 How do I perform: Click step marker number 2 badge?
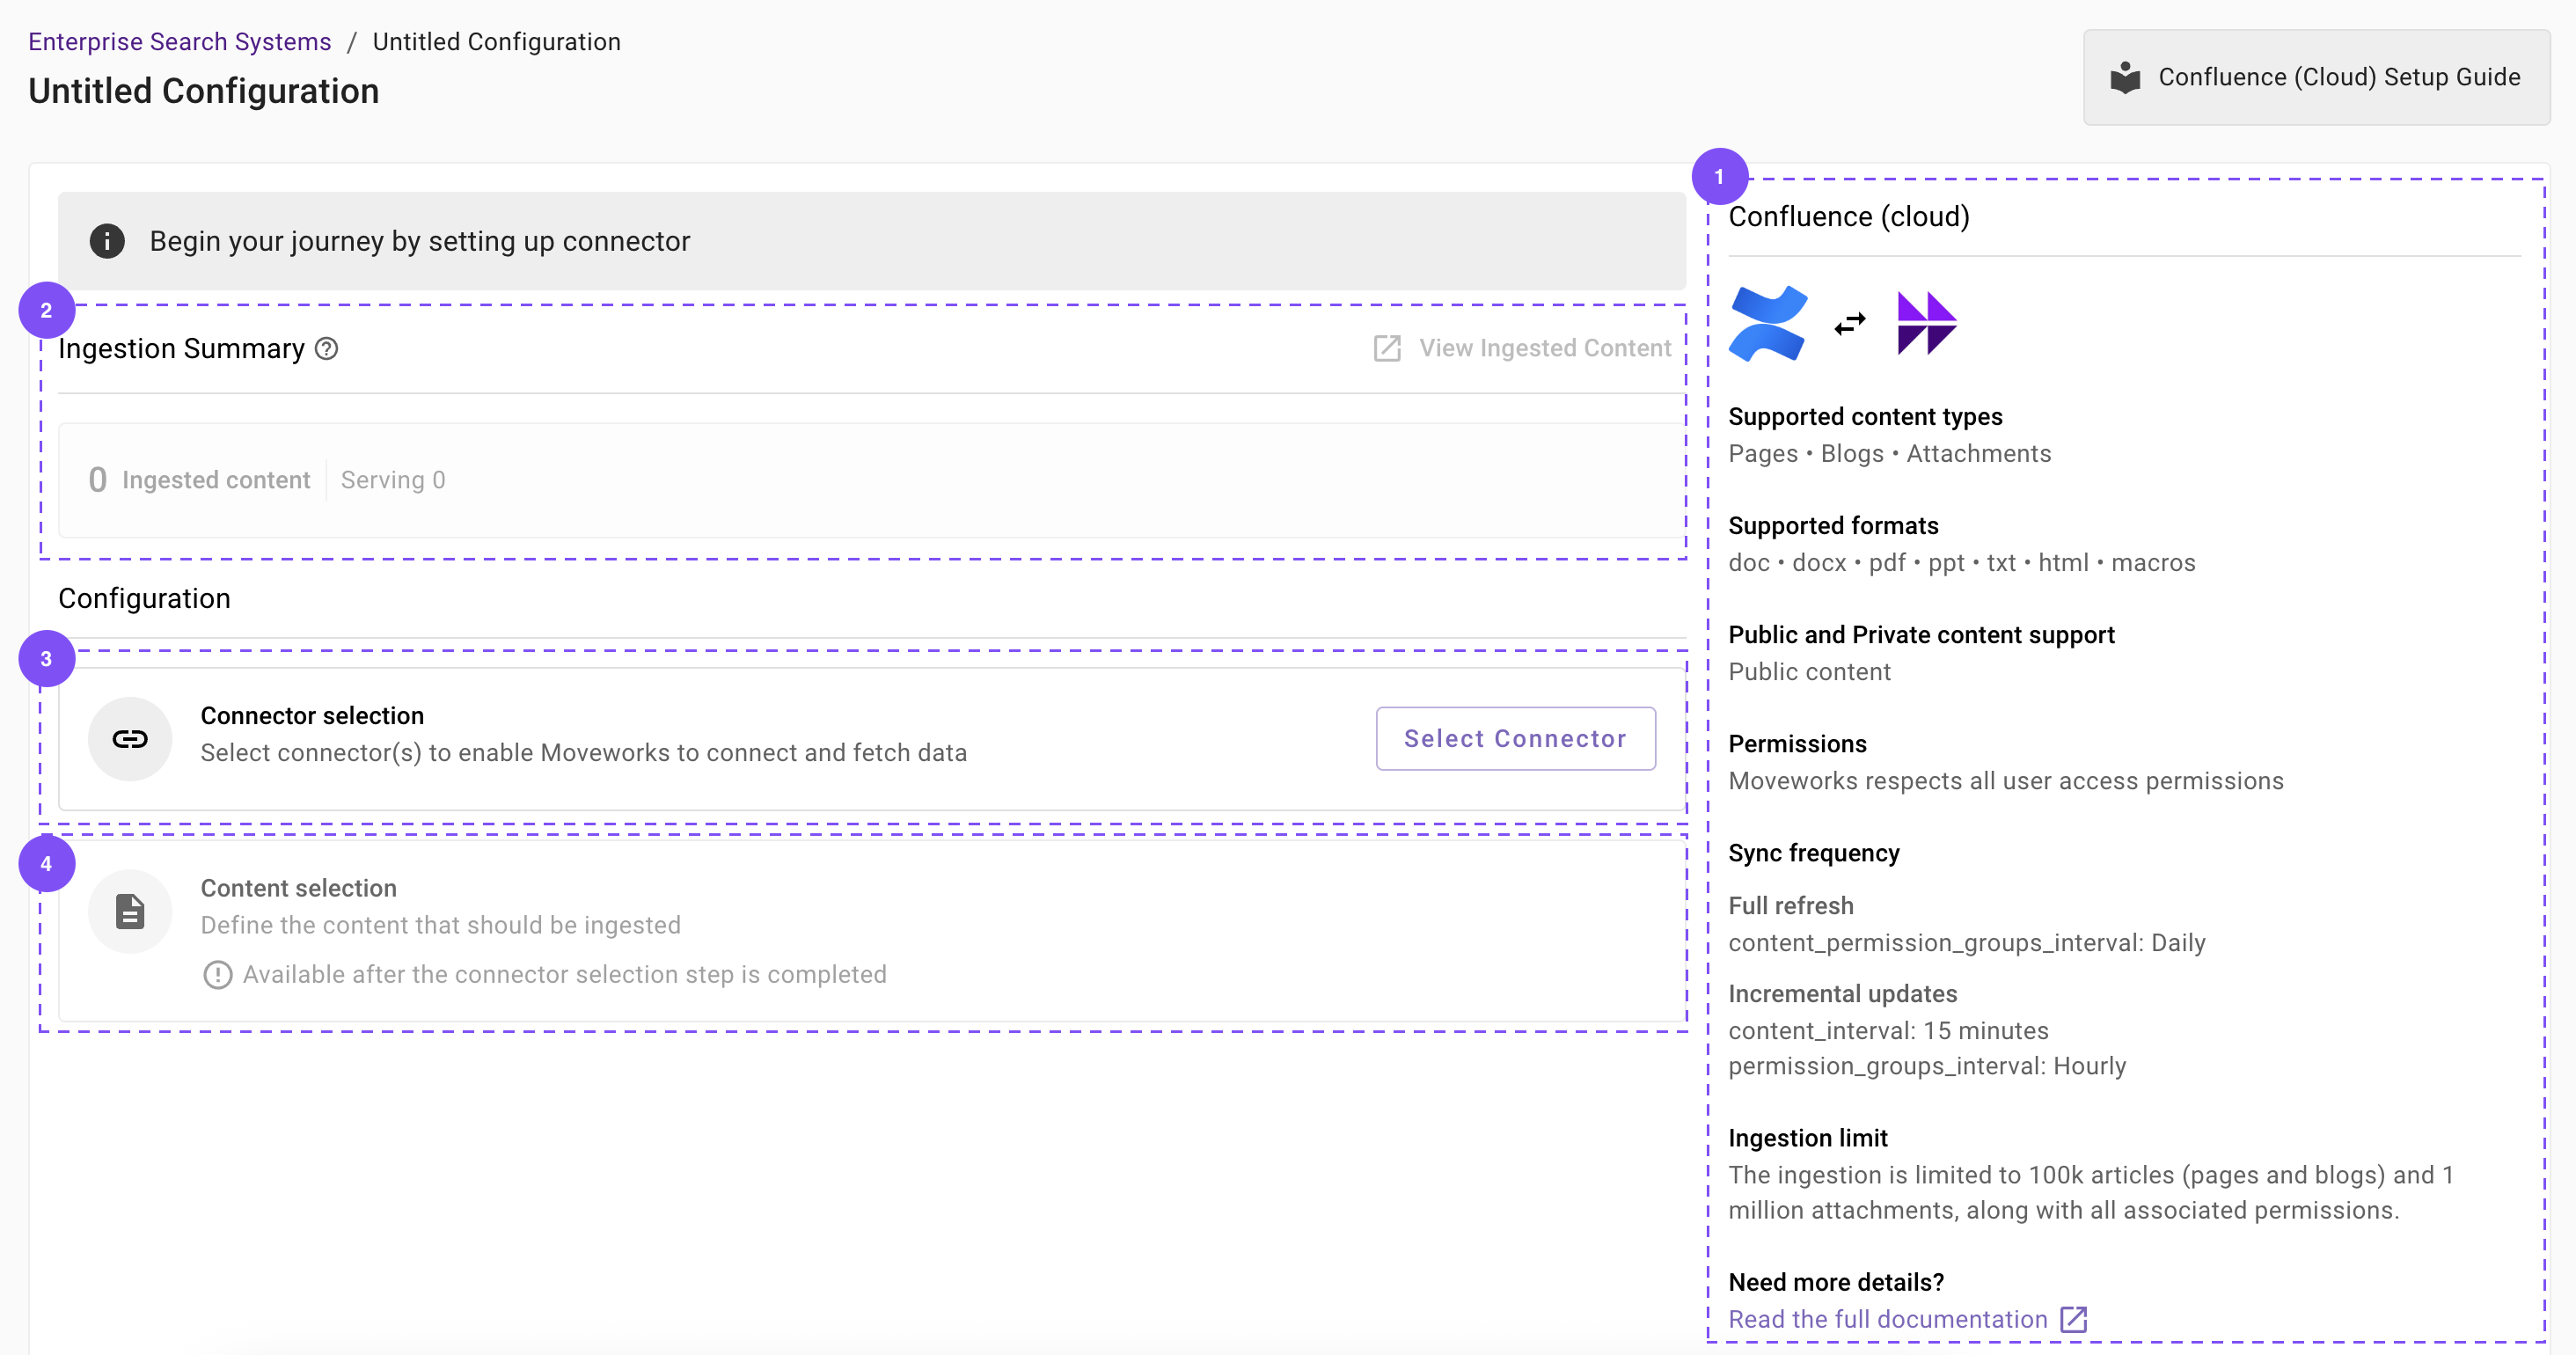(x=46, y=311)
